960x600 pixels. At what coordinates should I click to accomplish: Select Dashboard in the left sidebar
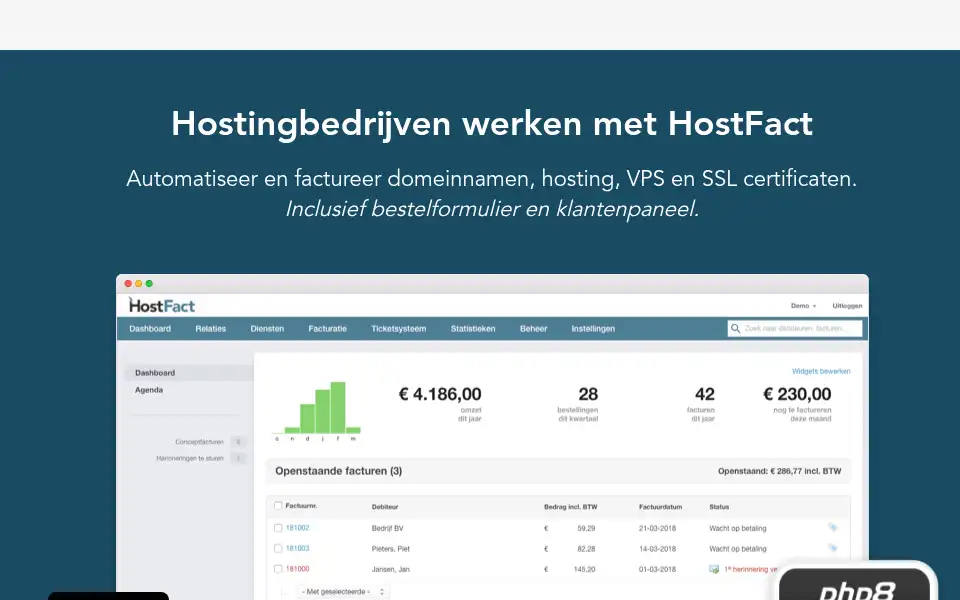click(x=189, y=373)
